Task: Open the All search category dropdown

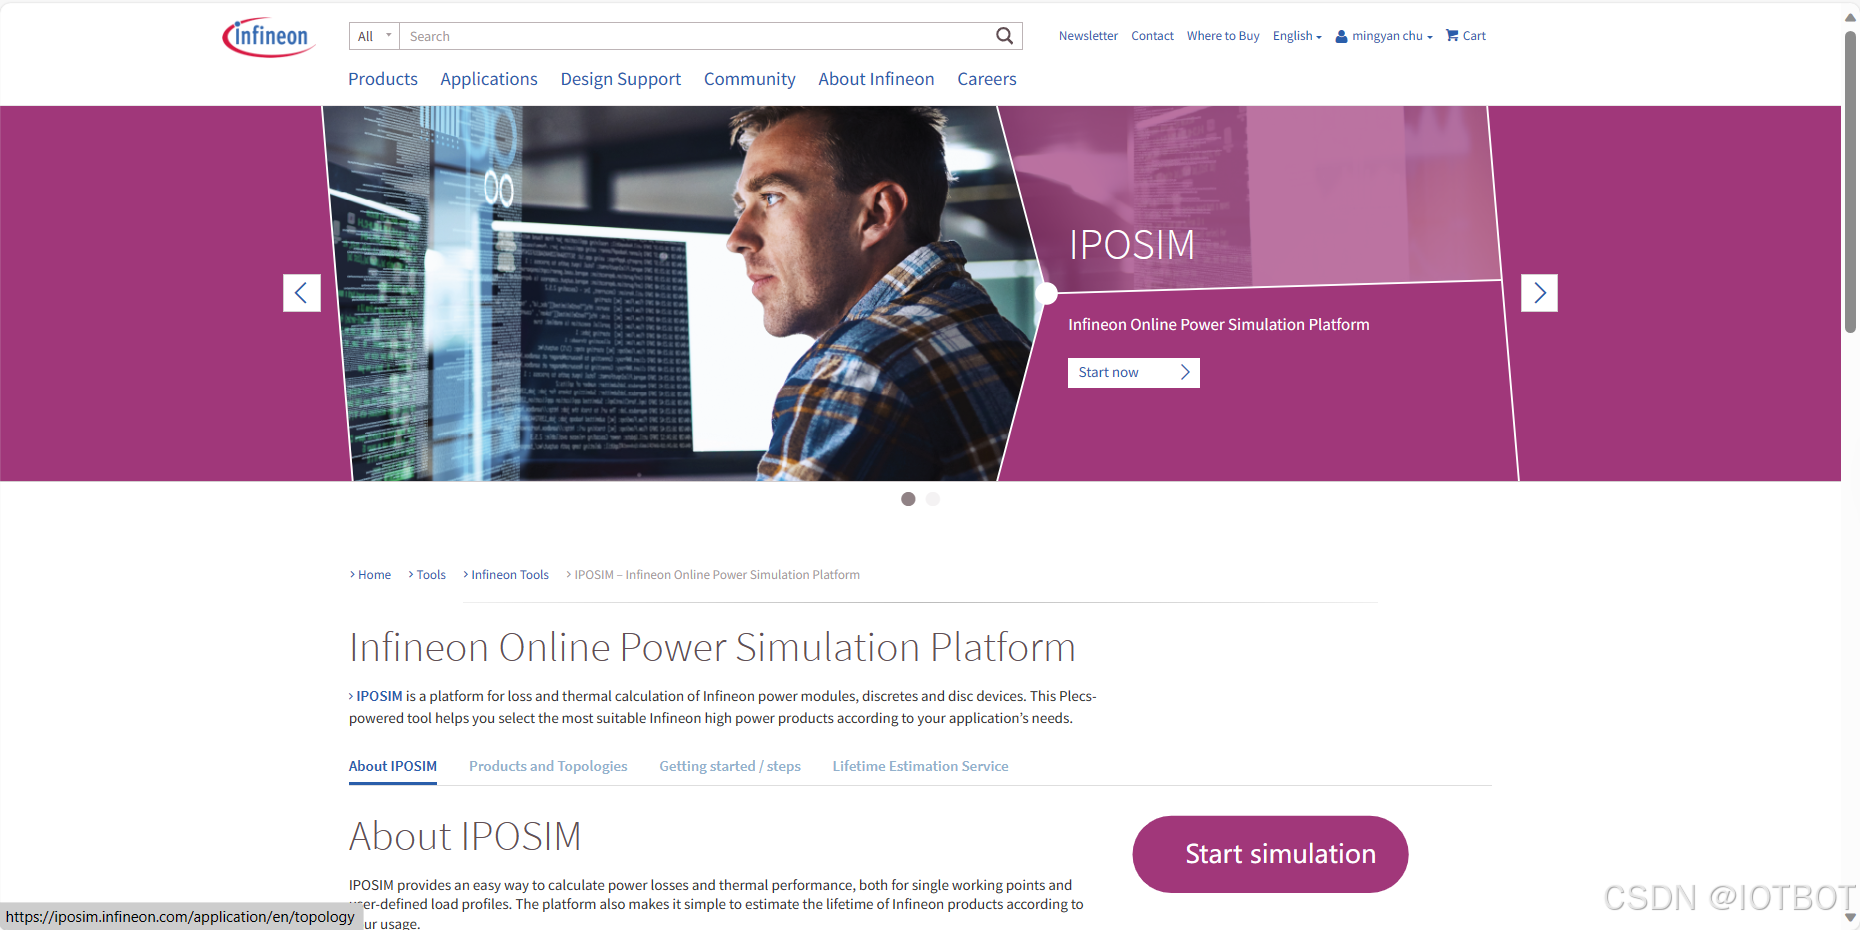Action: [x=374, y=36]
